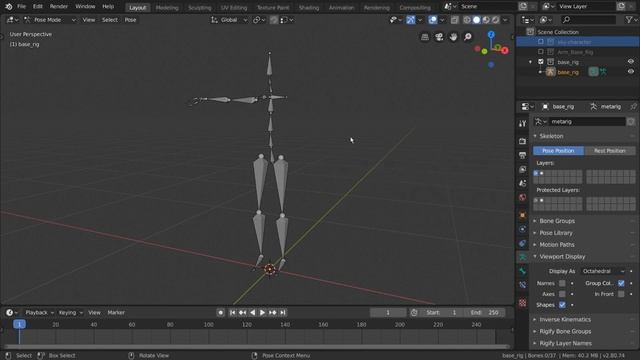
Task: Switch to the Animation workspace tab
Action: 341,7
